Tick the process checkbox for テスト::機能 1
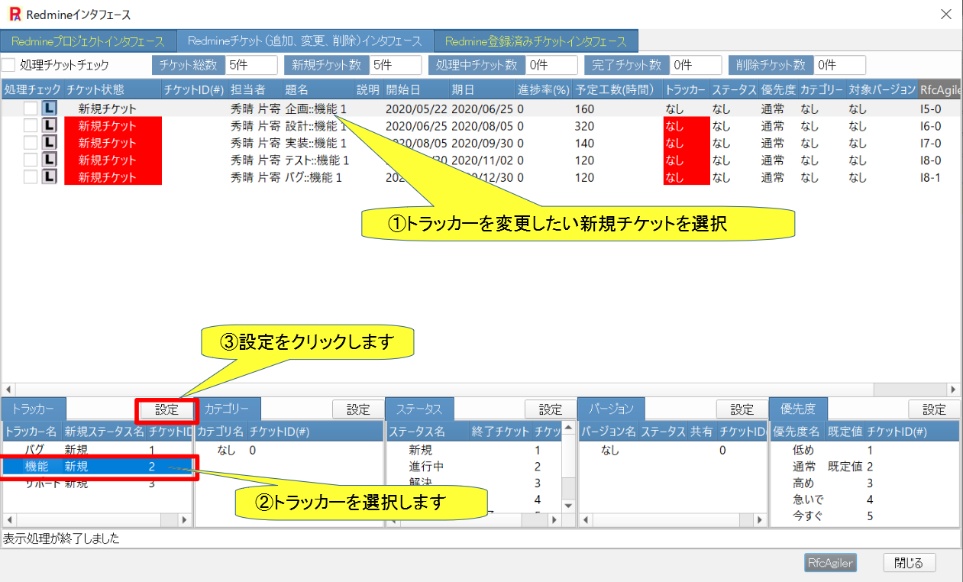 (31, 160)
